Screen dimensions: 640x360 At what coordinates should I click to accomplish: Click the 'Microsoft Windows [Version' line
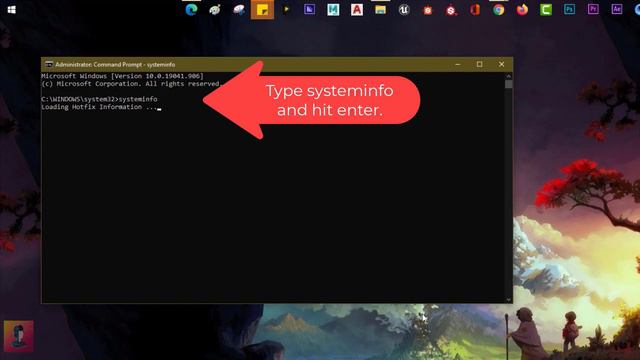point(122,76)
